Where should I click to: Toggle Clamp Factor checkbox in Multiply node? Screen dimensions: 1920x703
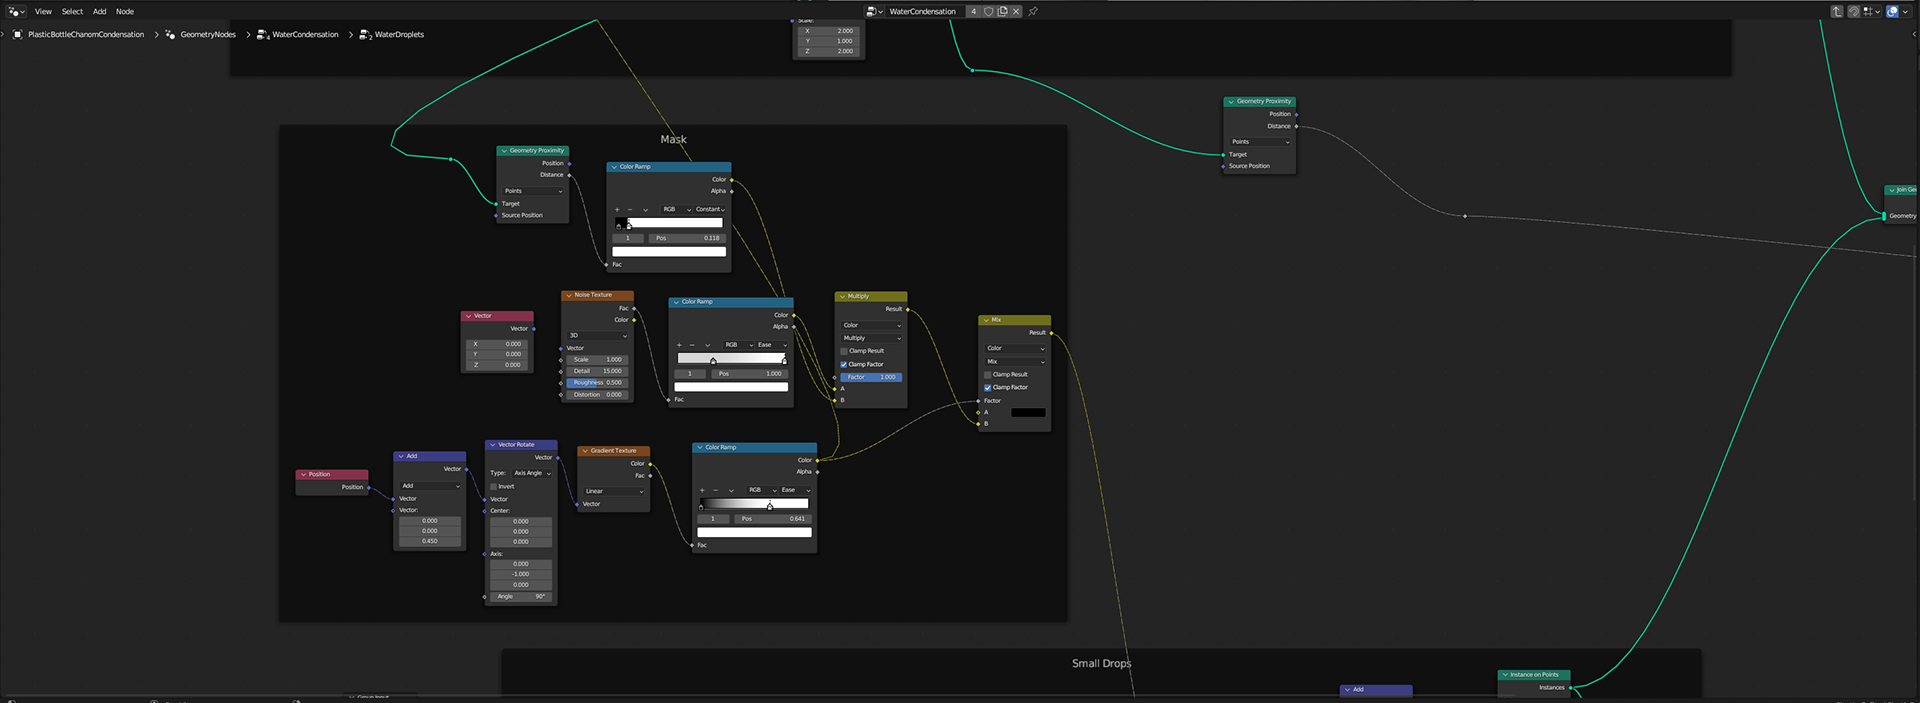coord(844,364)
